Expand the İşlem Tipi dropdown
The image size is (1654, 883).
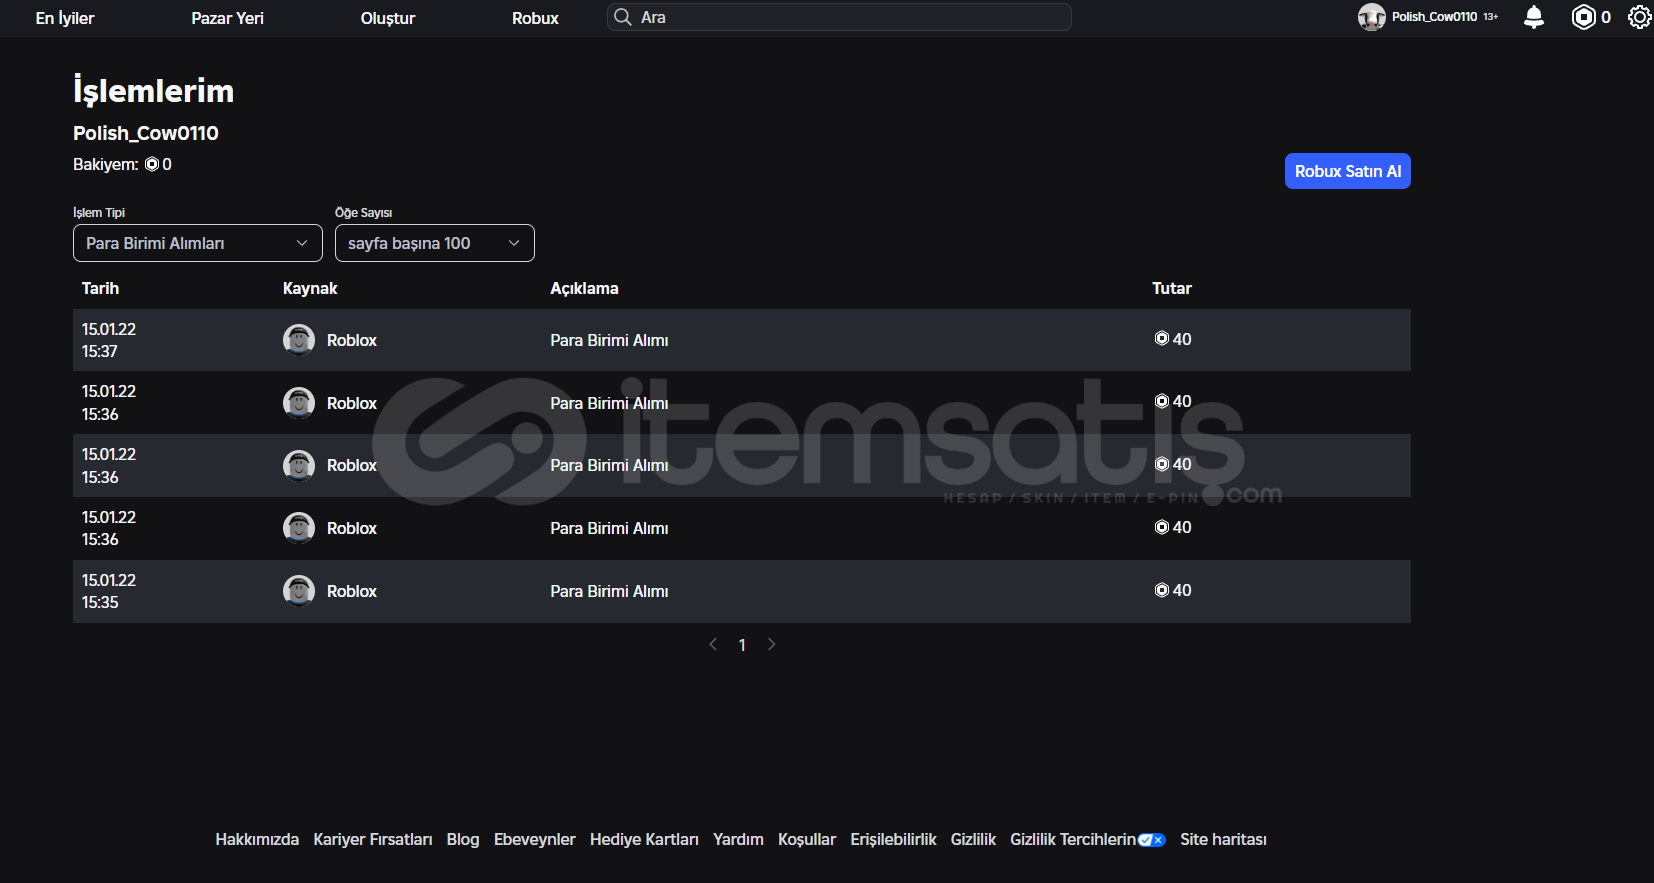[x=198, y=243]
